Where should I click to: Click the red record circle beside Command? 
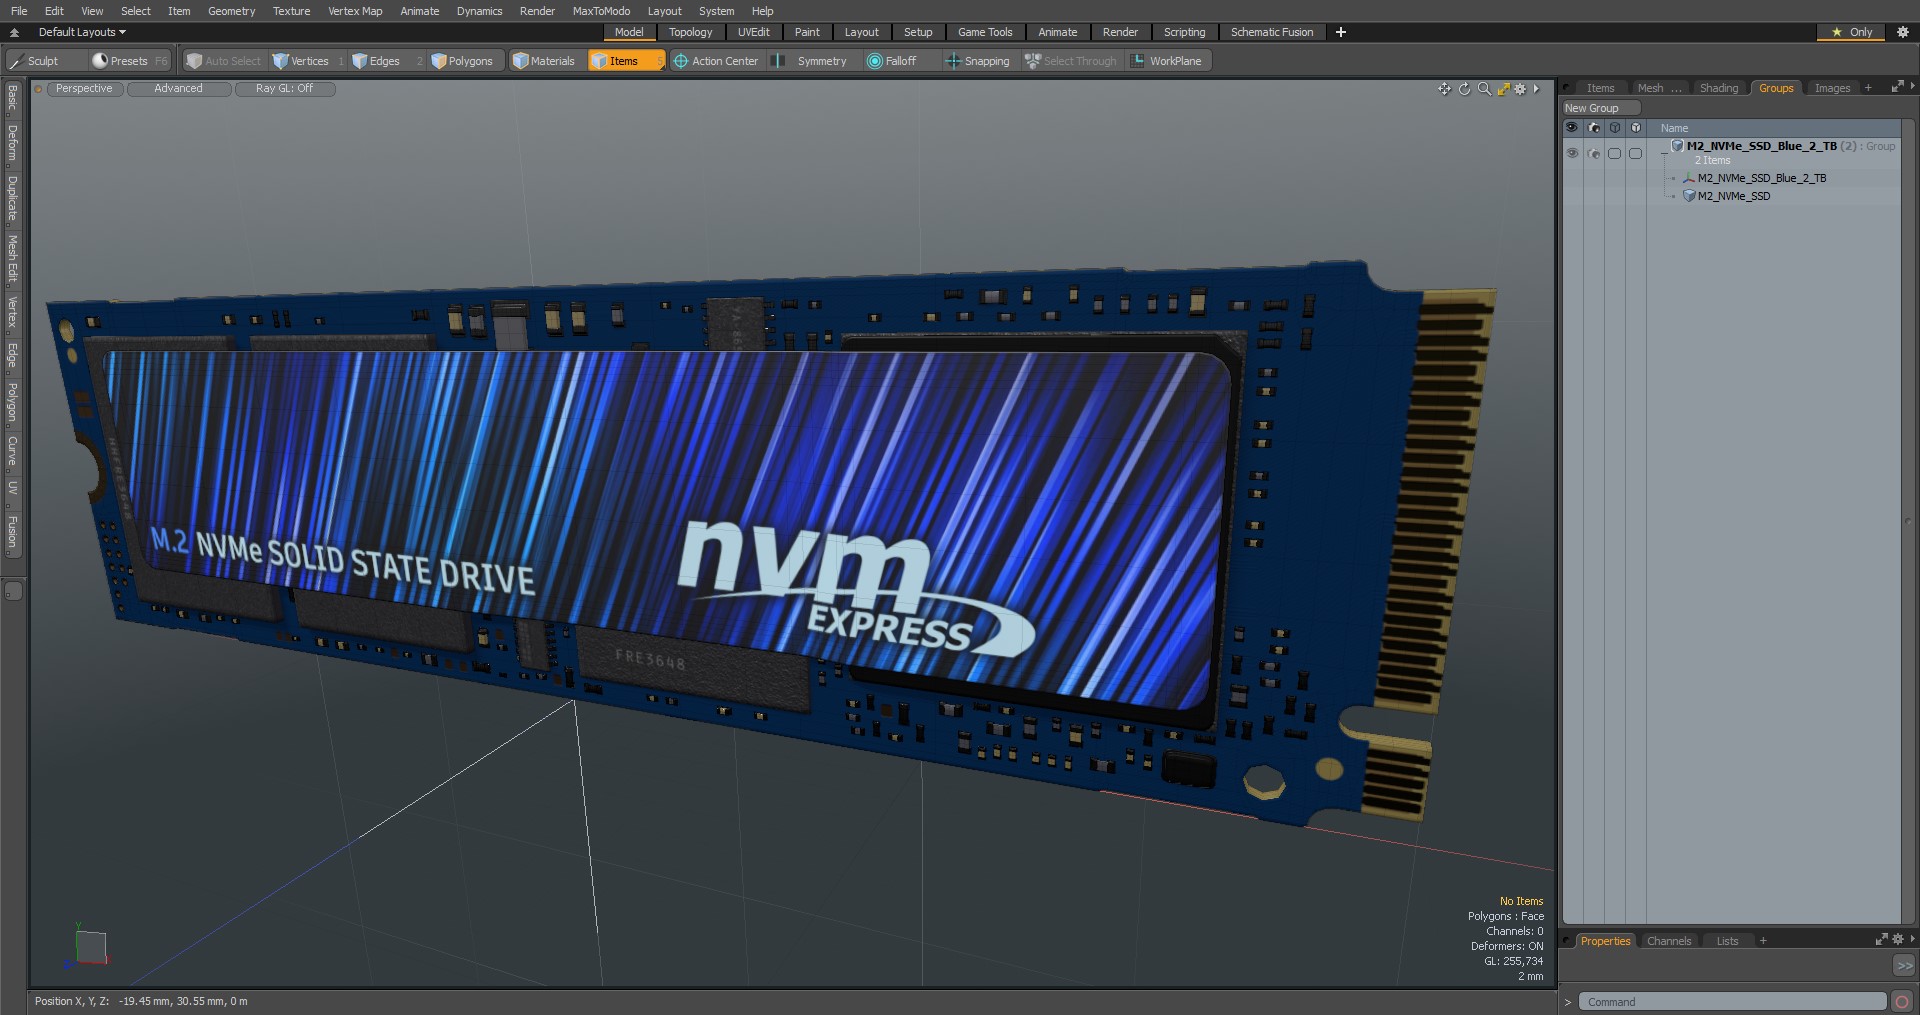1902,1002
